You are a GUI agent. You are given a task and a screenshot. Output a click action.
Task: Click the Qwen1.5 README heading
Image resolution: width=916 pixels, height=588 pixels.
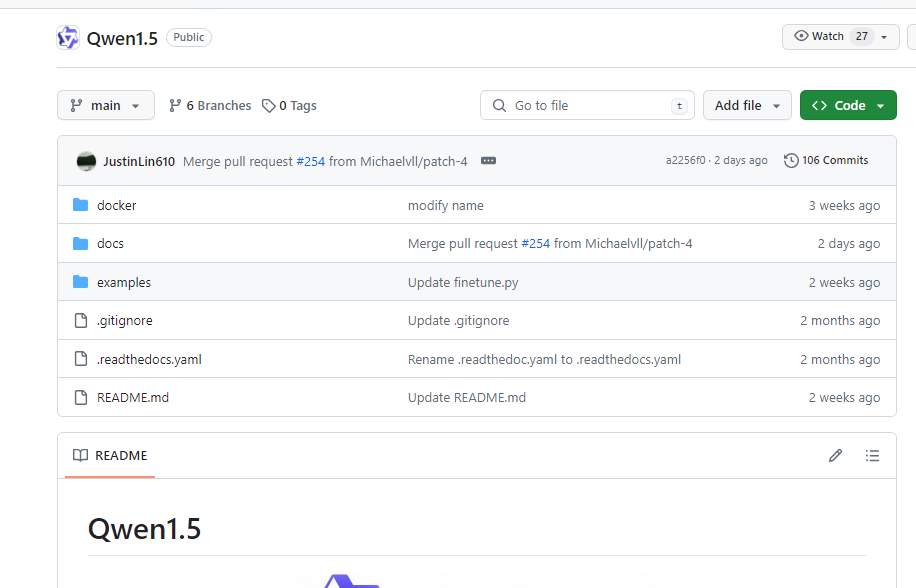pyautogui.click(x=144, y=529)
